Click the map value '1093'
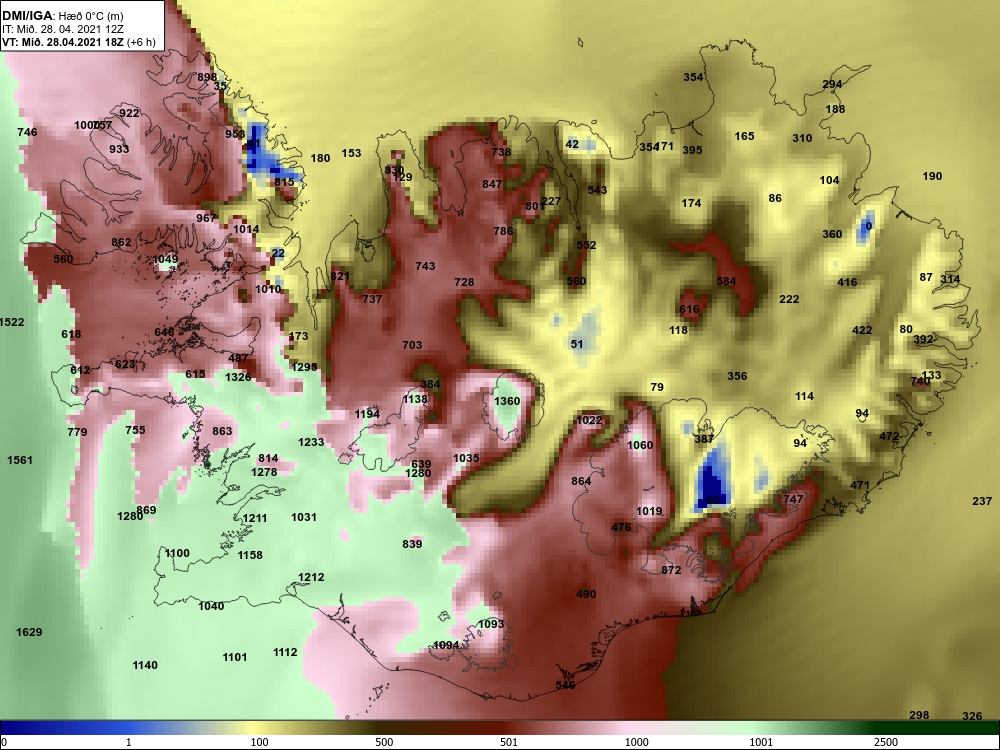The height and width of the screenshot is (750, 1000). point(490,624)
